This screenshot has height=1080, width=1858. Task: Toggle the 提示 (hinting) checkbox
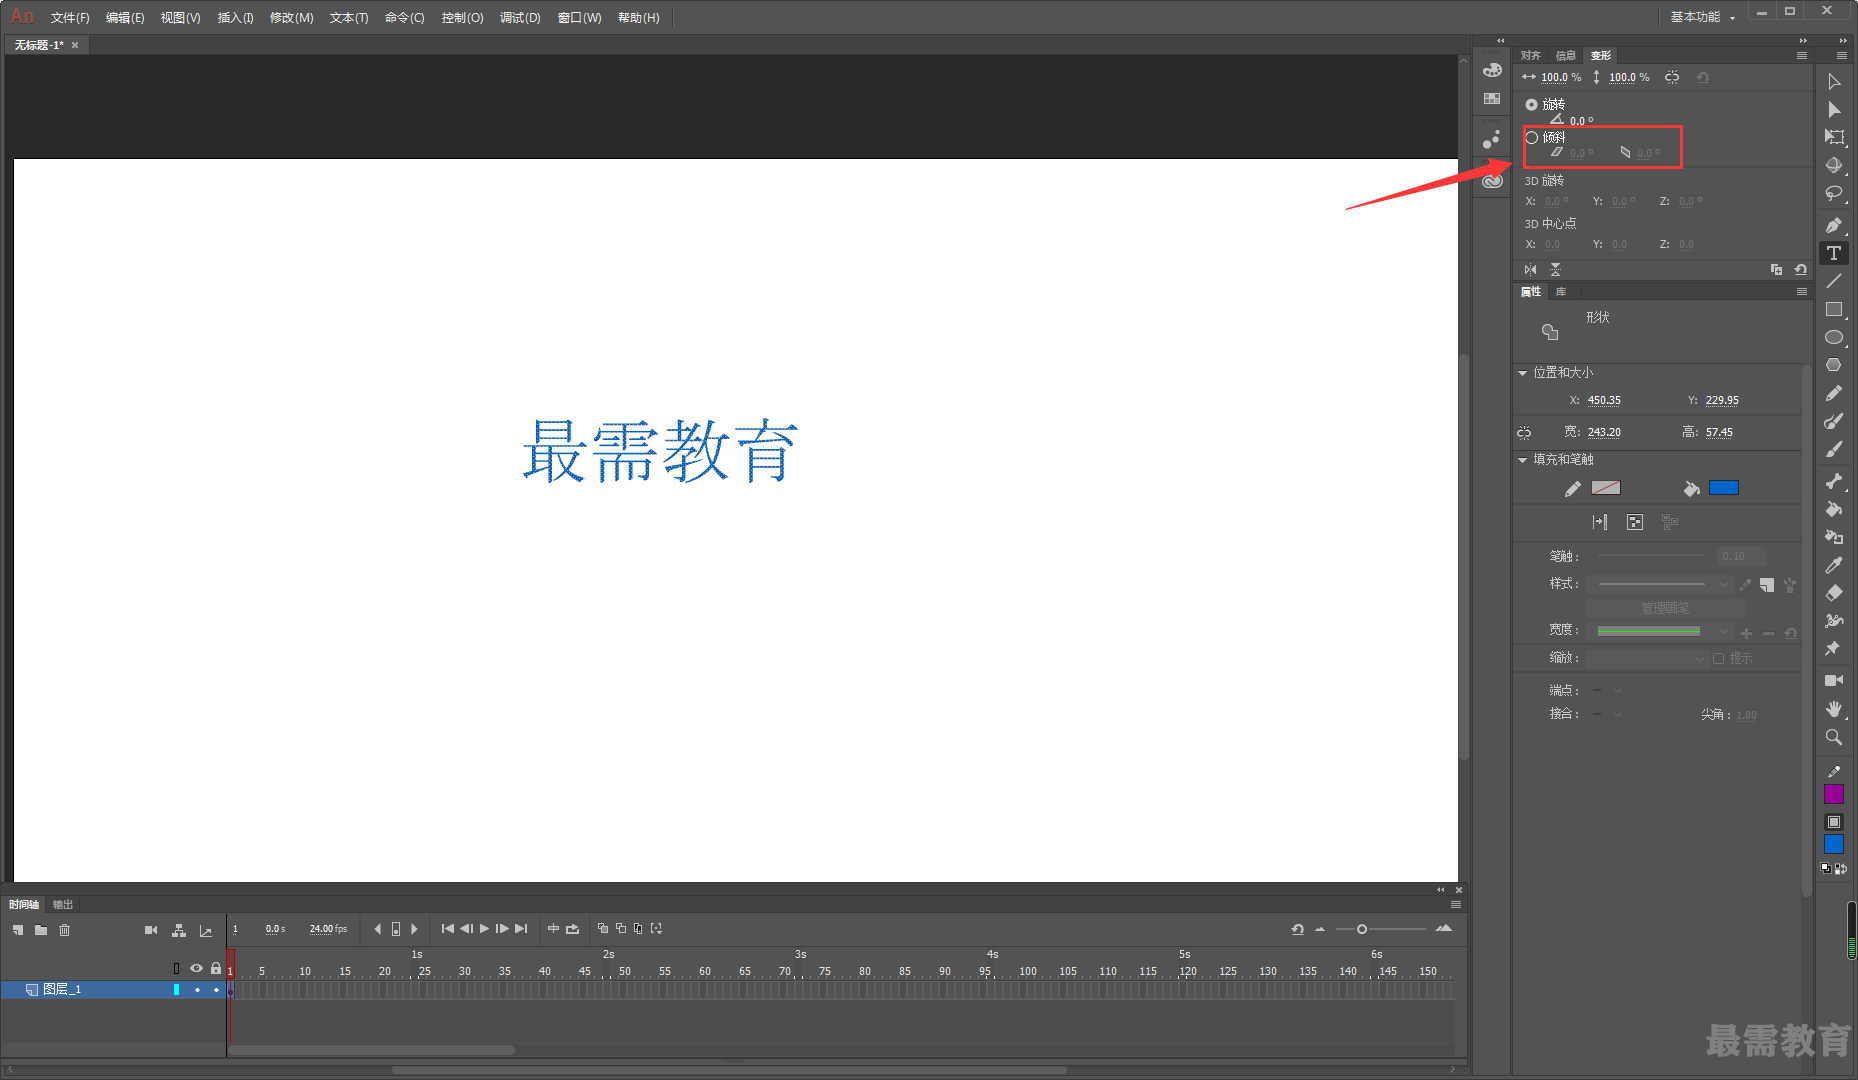pos(1719,659)
